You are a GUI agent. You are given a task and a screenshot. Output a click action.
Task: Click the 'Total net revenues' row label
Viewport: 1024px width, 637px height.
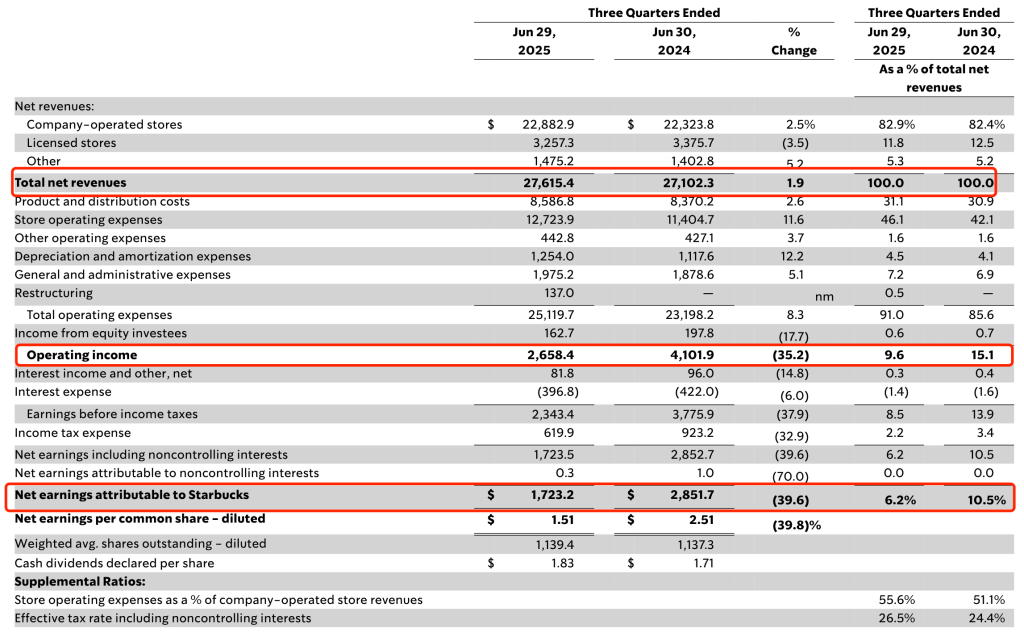click(71, 183)
